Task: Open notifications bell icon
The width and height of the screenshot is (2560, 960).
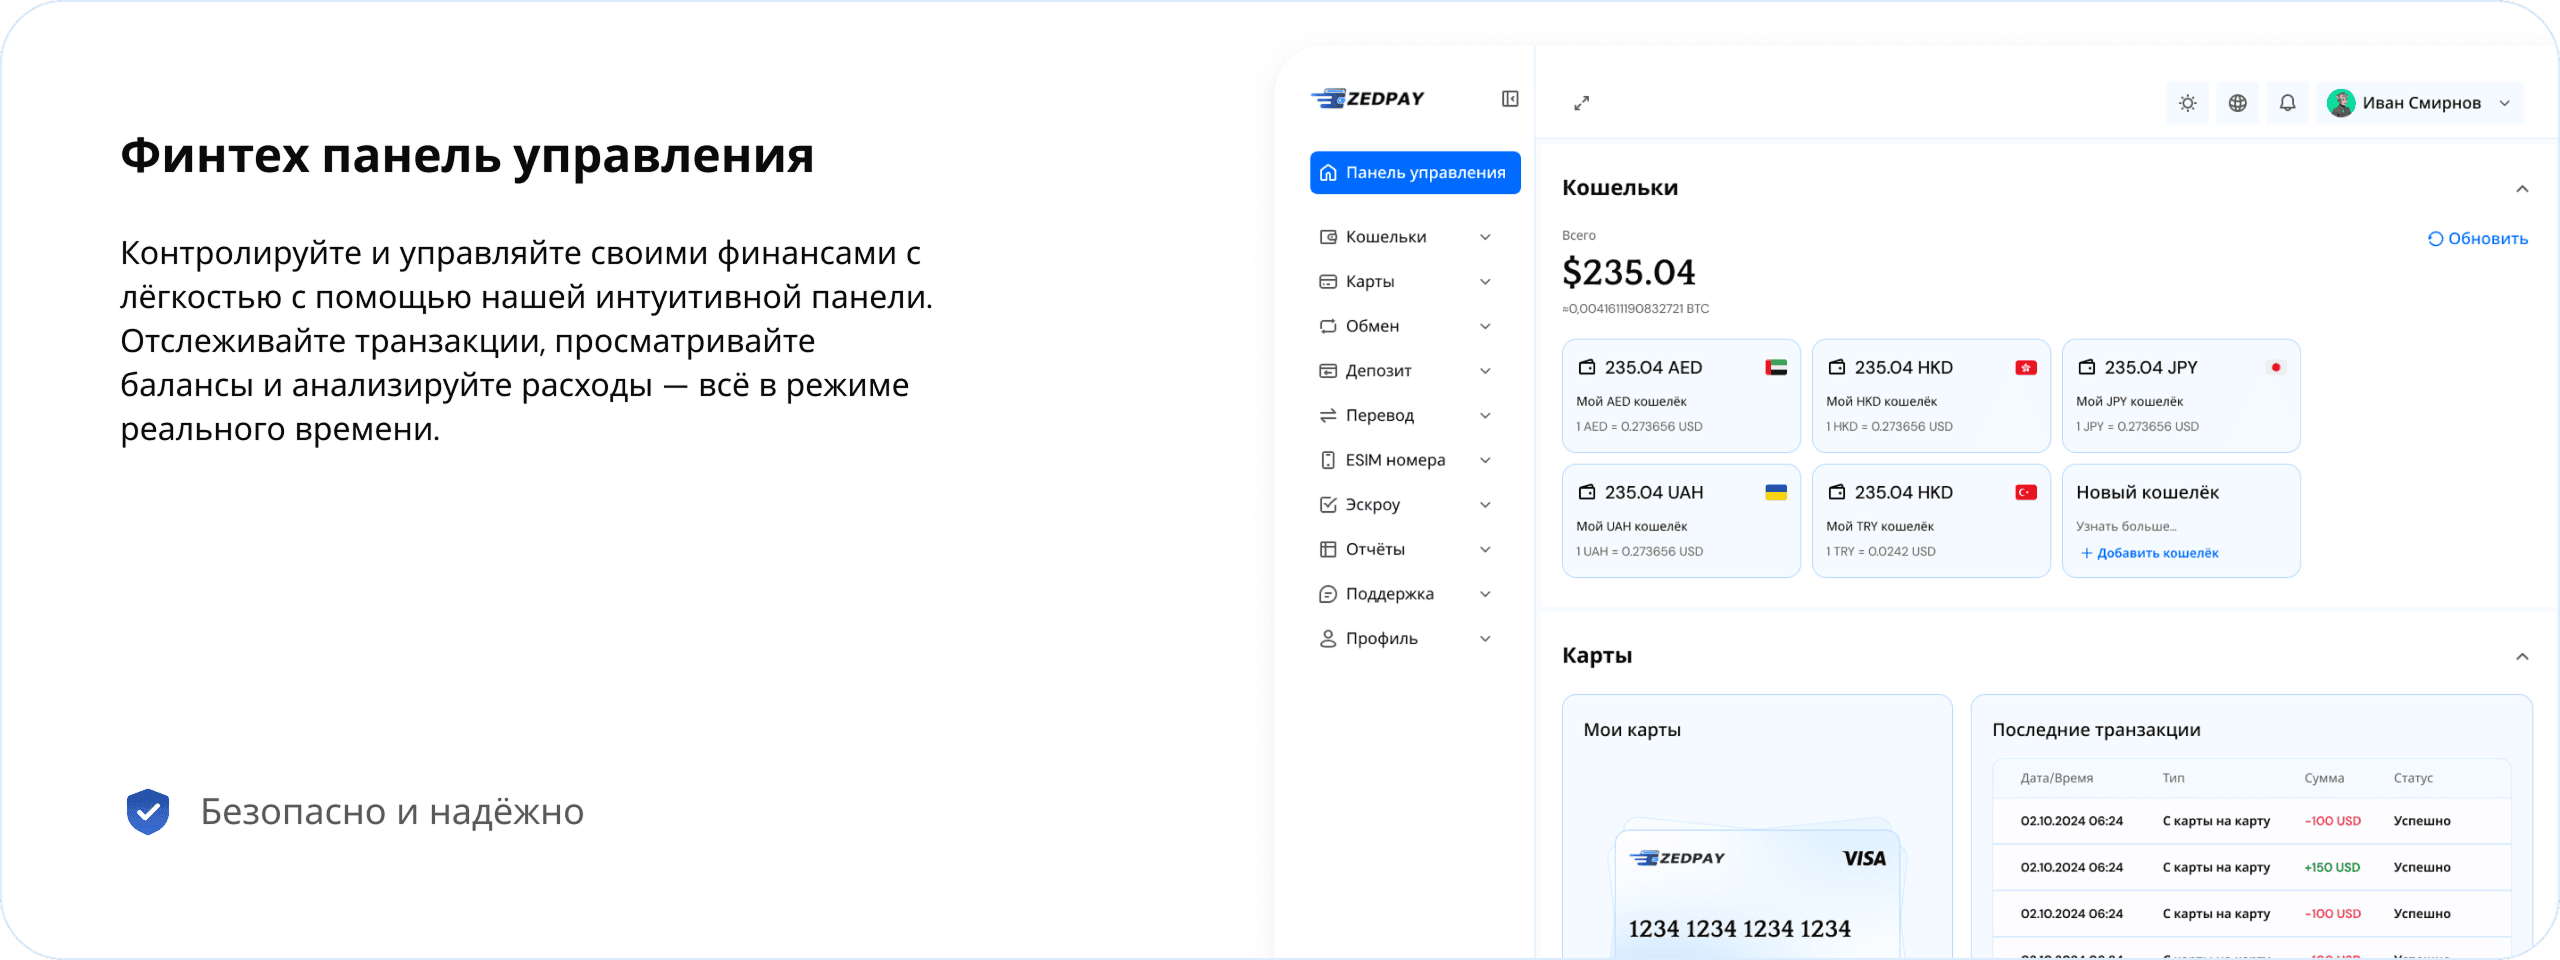Action: [x=2287, y=103]
